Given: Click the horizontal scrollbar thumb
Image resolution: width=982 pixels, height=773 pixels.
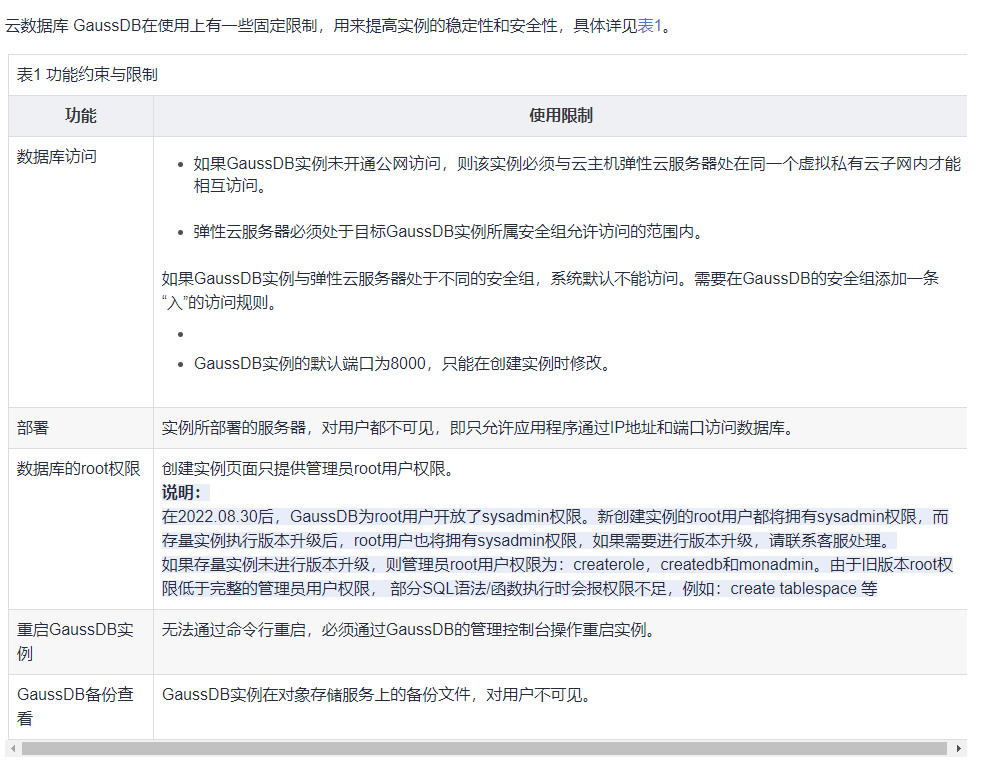Looking at the screenshot, I should [x=484, y=749].
